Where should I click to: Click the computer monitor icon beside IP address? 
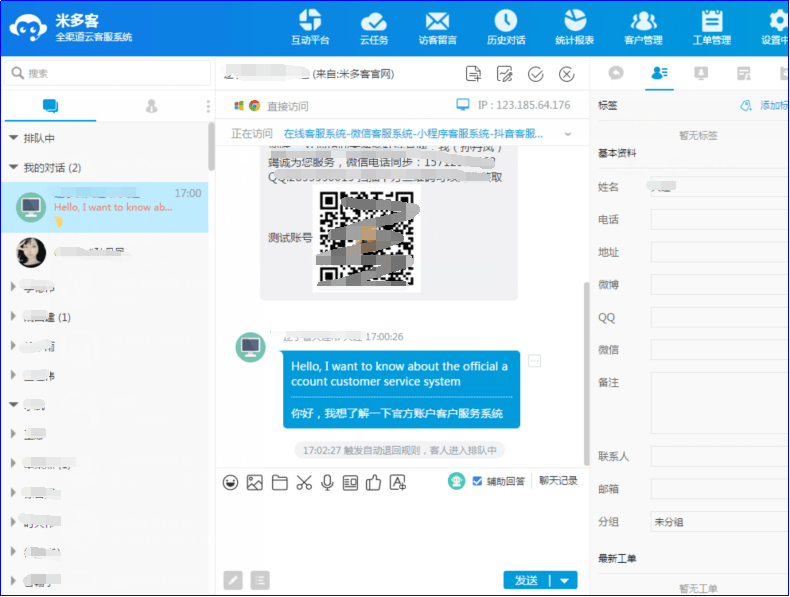(463, 104)
